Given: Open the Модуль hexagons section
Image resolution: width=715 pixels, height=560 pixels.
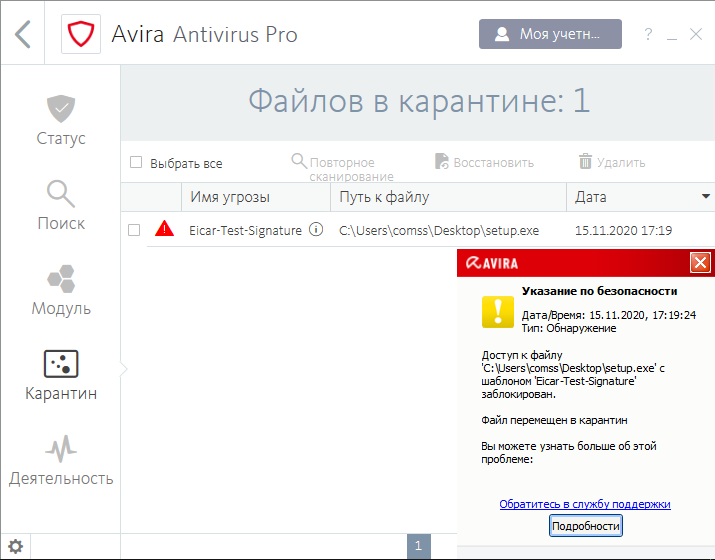Looking at the screenshot, I should (x=61, y=290).
